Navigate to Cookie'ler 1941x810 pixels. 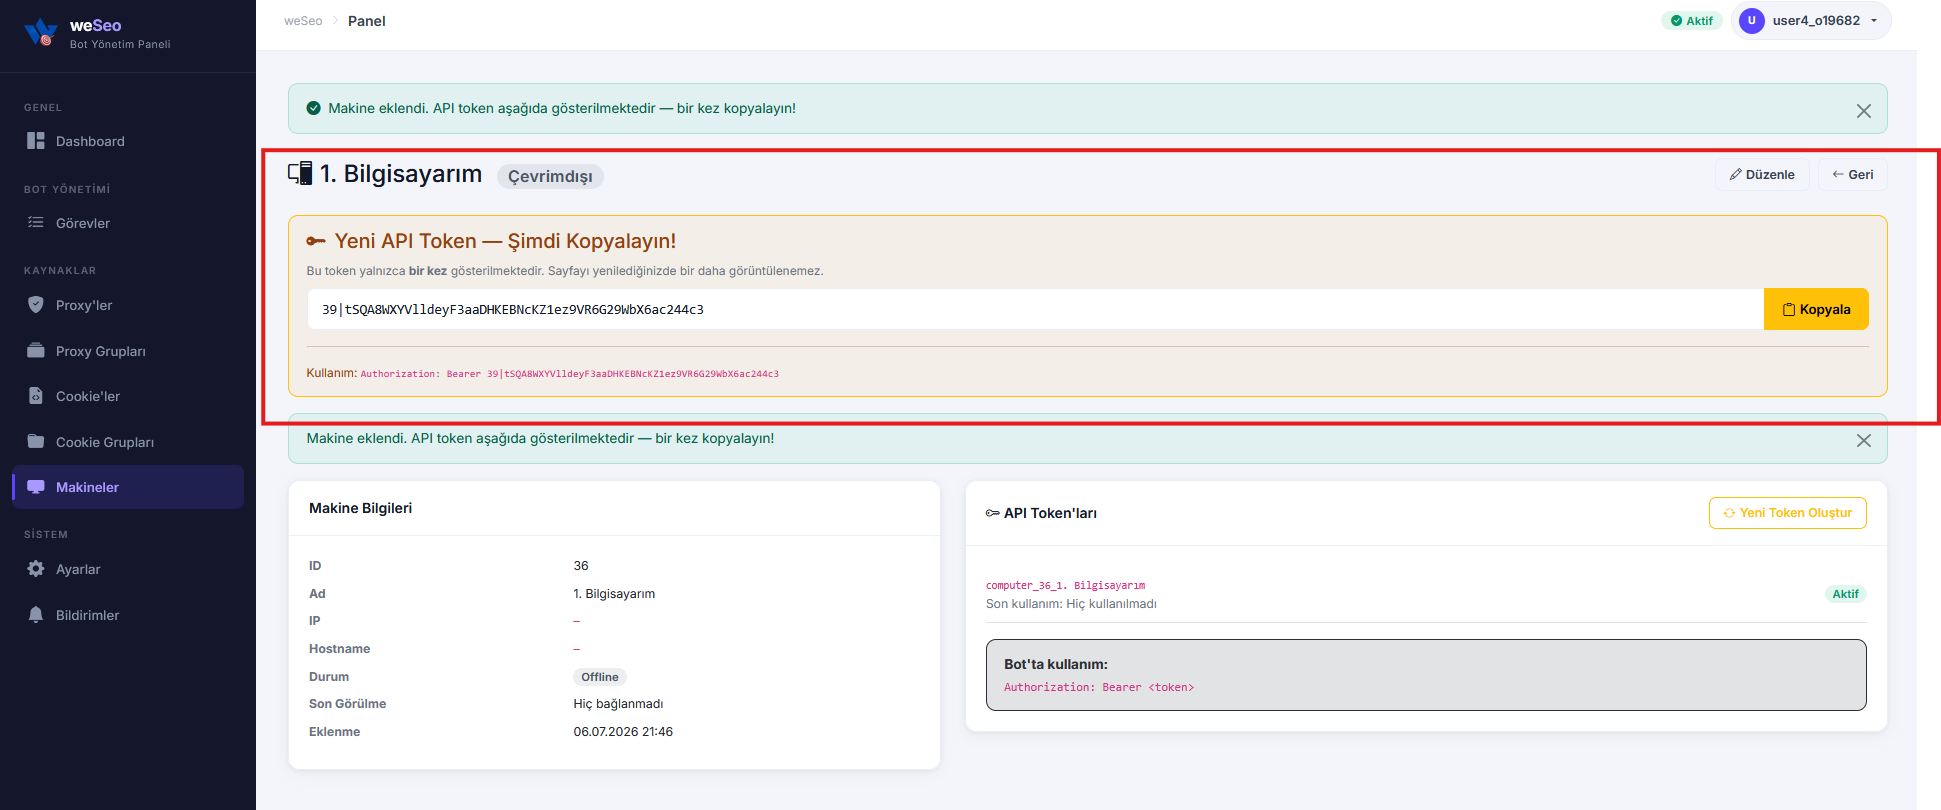pyautogui.click(x=128, y=396)
